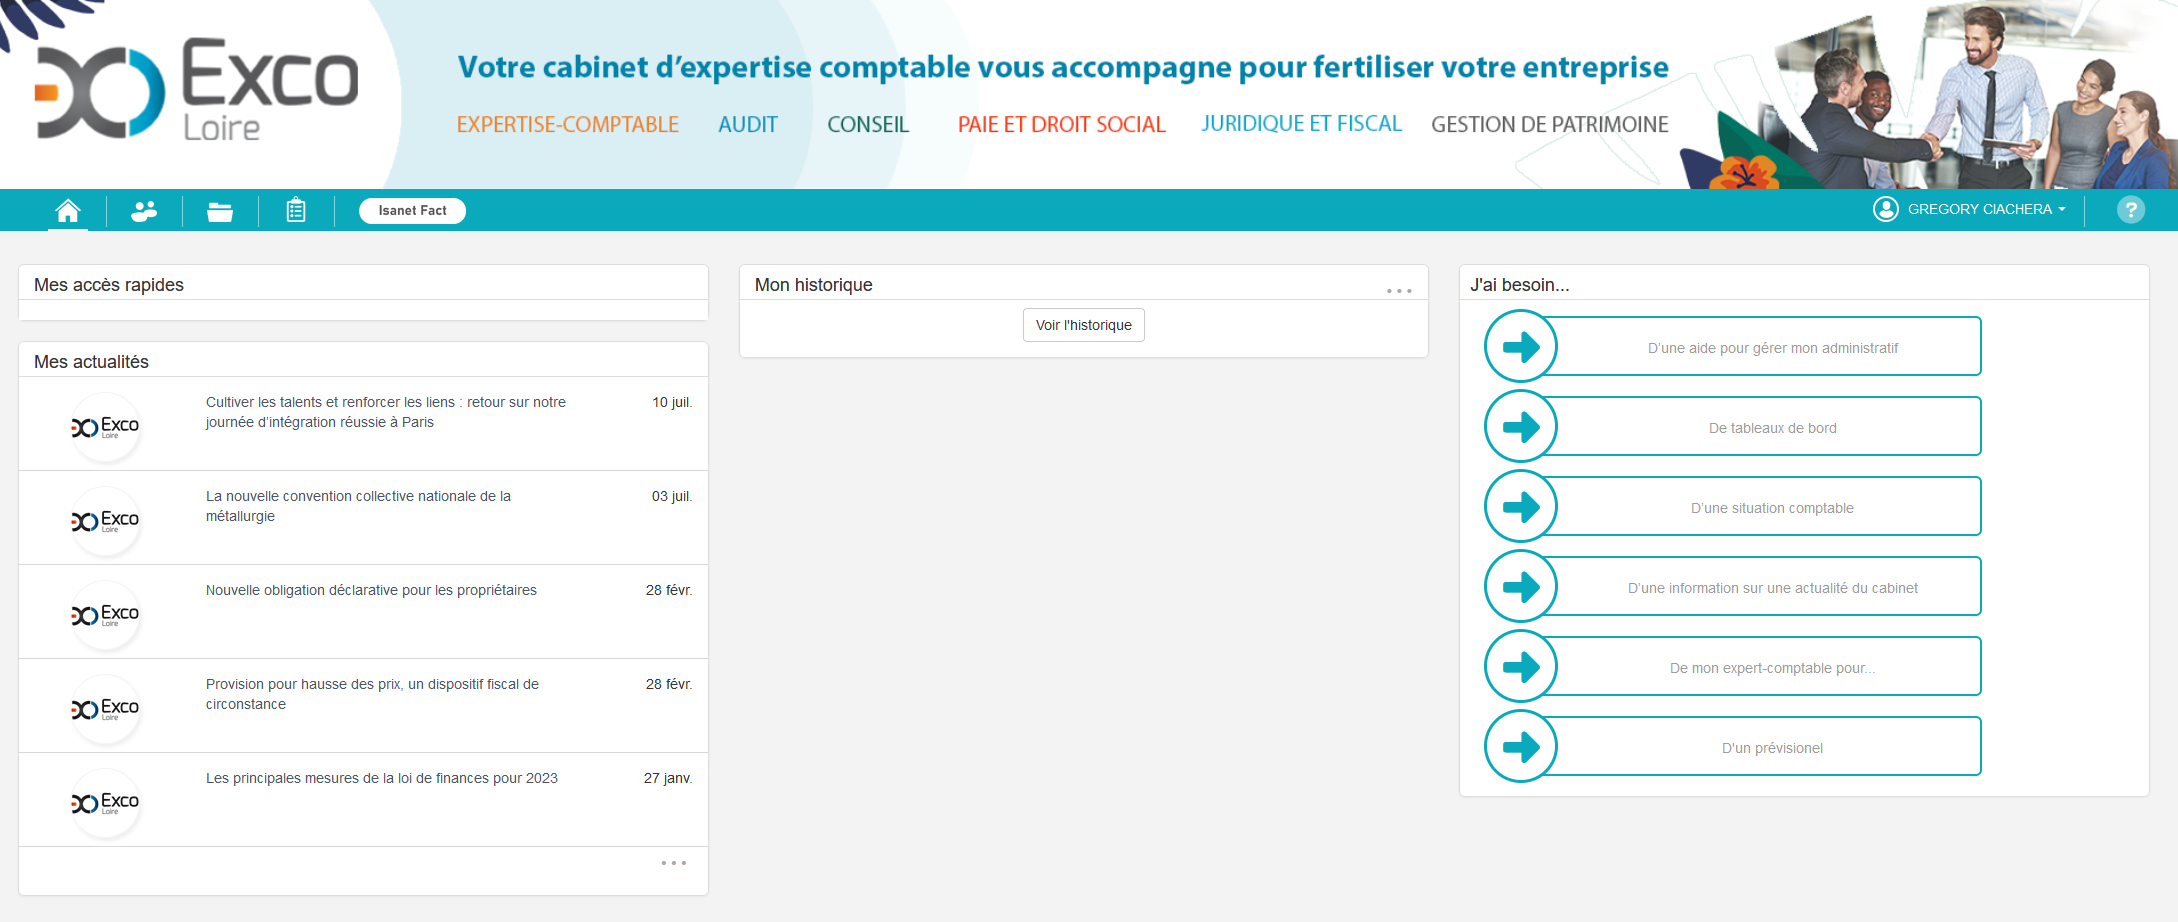Select D'une aide pour gérer mon administratif
The image size is (2178, 922).
[1771, 348]
